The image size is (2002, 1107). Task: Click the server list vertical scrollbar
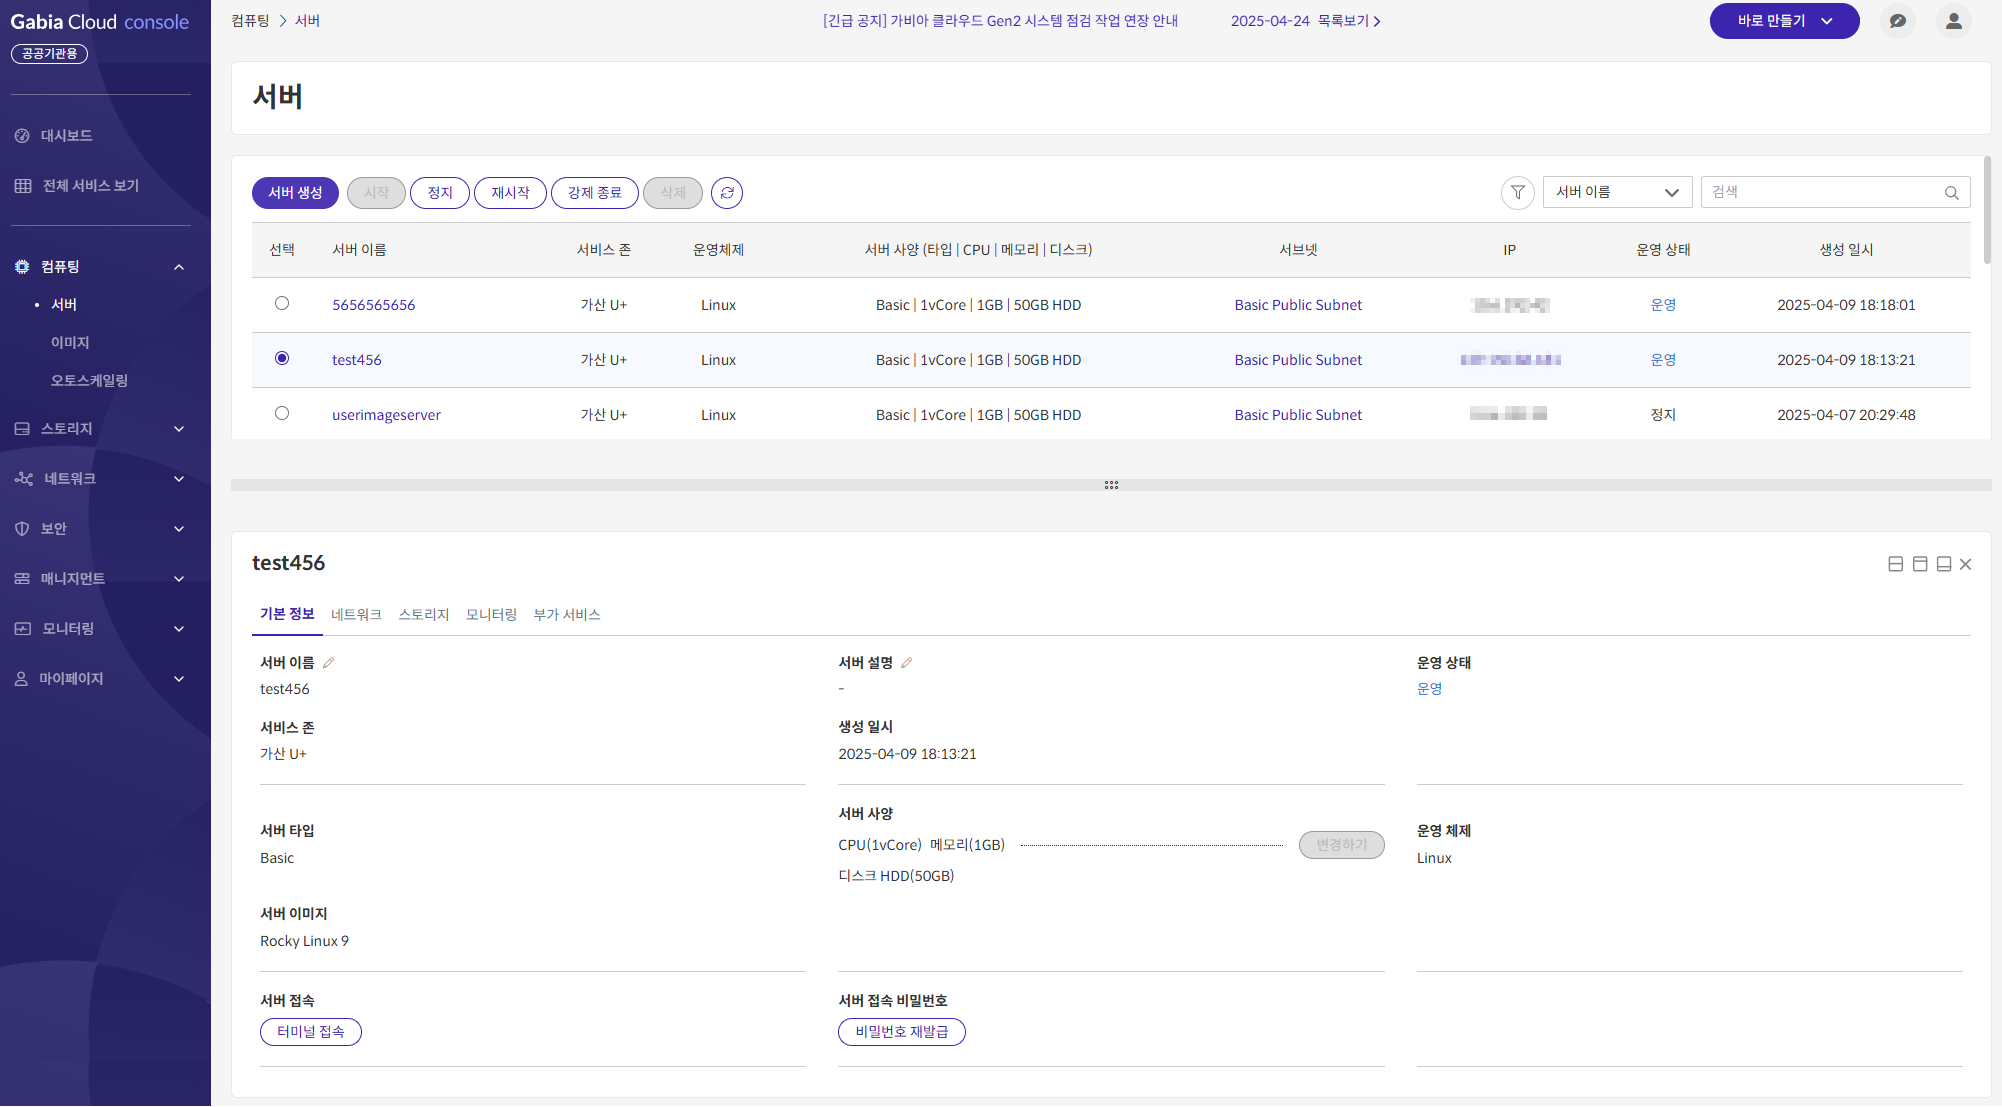(x=1987, y=210)
